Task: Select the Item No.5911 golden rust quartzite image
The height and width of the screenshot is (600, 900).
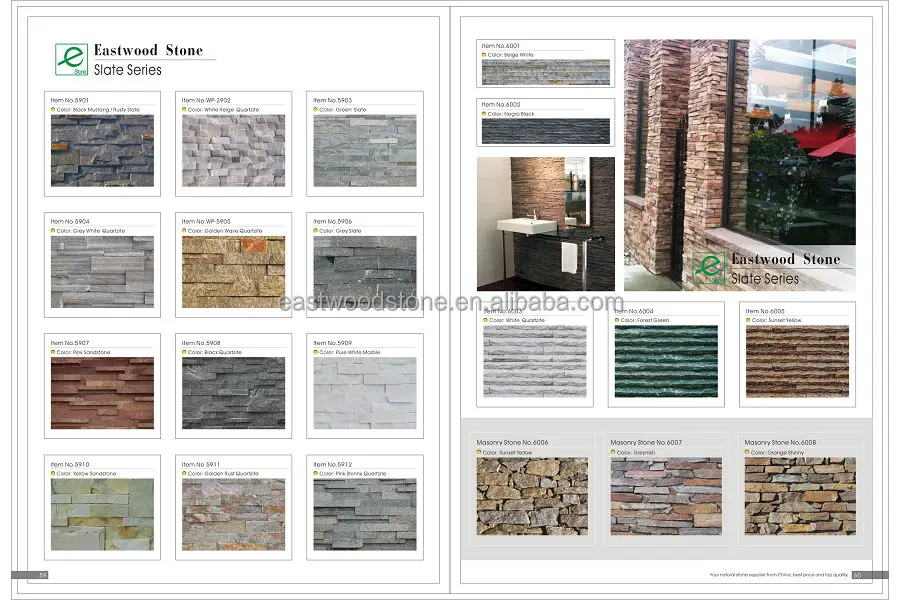Action: (234, 514)
